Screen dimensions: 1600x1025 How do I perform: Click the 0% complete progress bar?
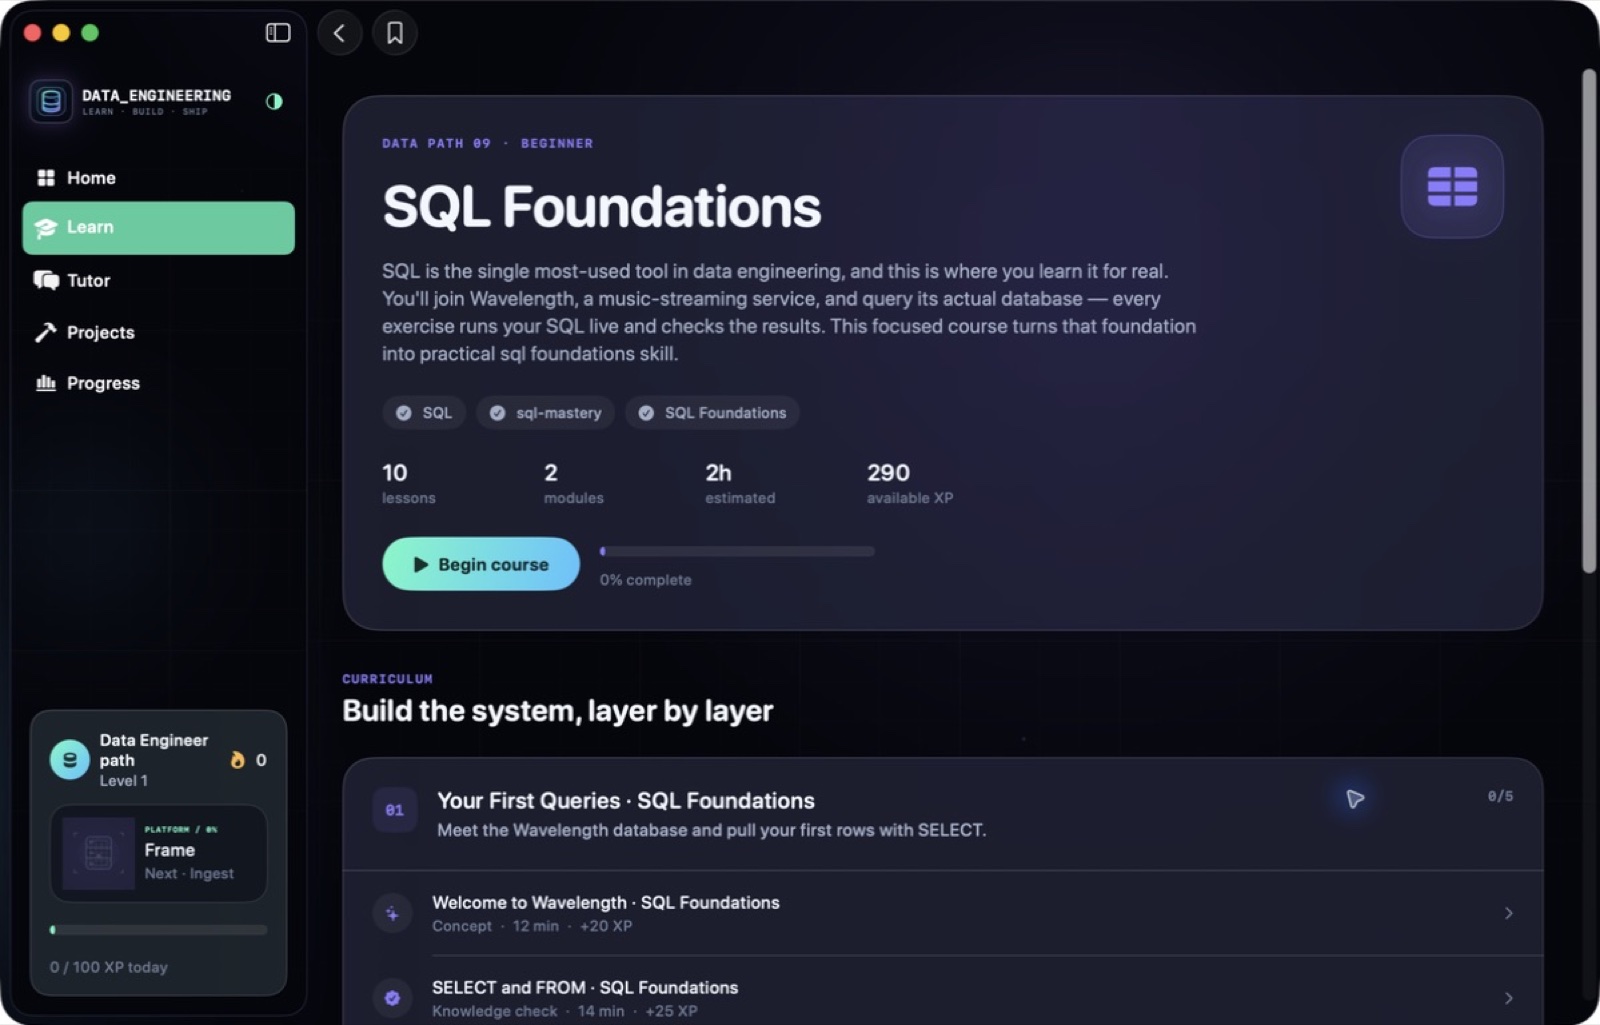coord(737,551)
